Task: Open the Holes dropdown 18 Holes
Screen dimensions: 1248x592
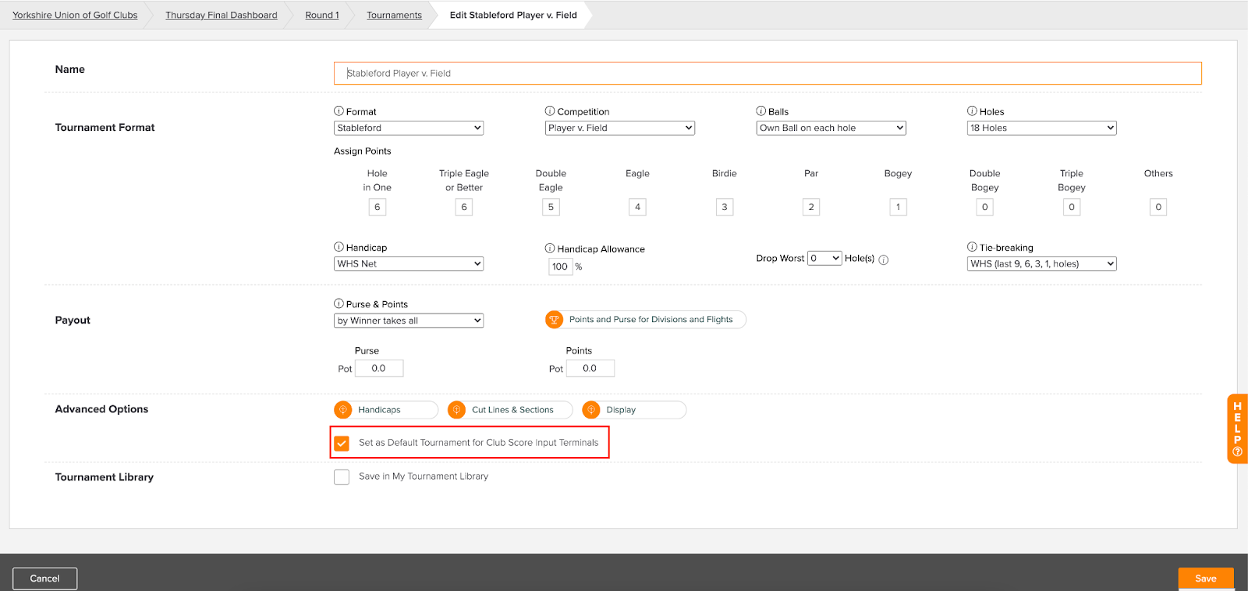Action: click(1042, 128)
